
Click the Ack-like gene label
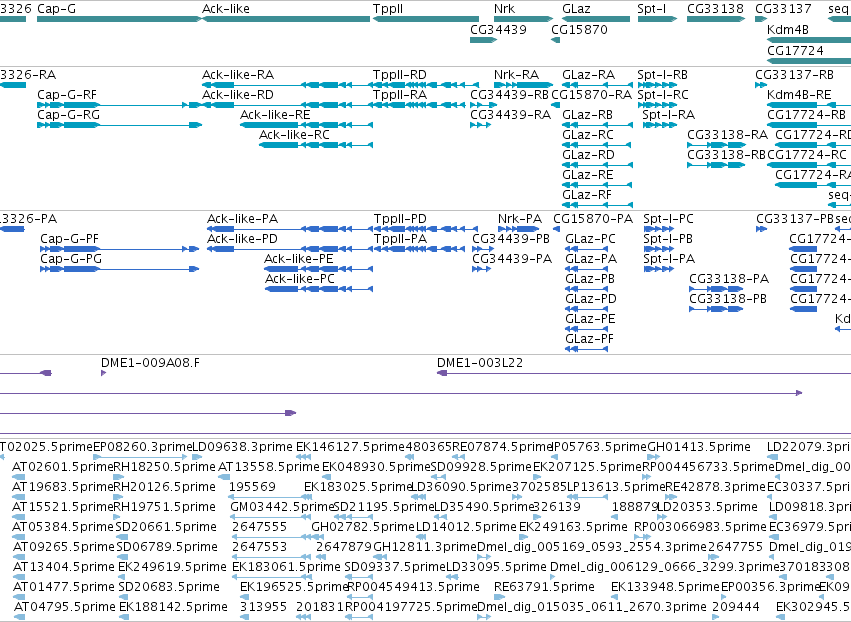coord(226,9)
